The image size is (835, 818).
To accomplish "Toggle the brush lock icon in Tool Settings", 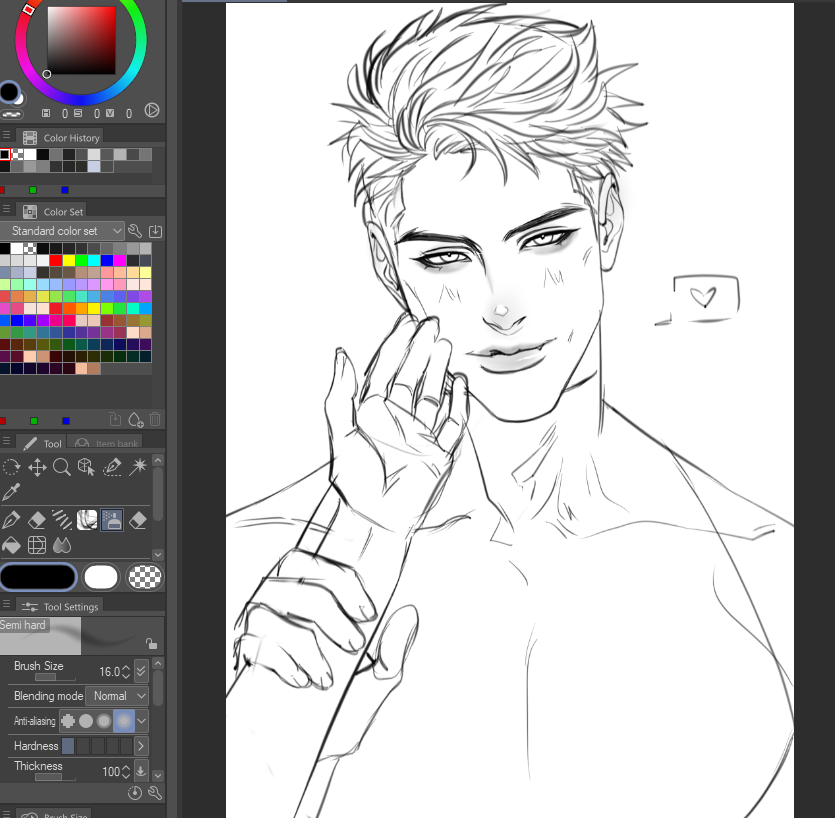I will click(152, 643).
